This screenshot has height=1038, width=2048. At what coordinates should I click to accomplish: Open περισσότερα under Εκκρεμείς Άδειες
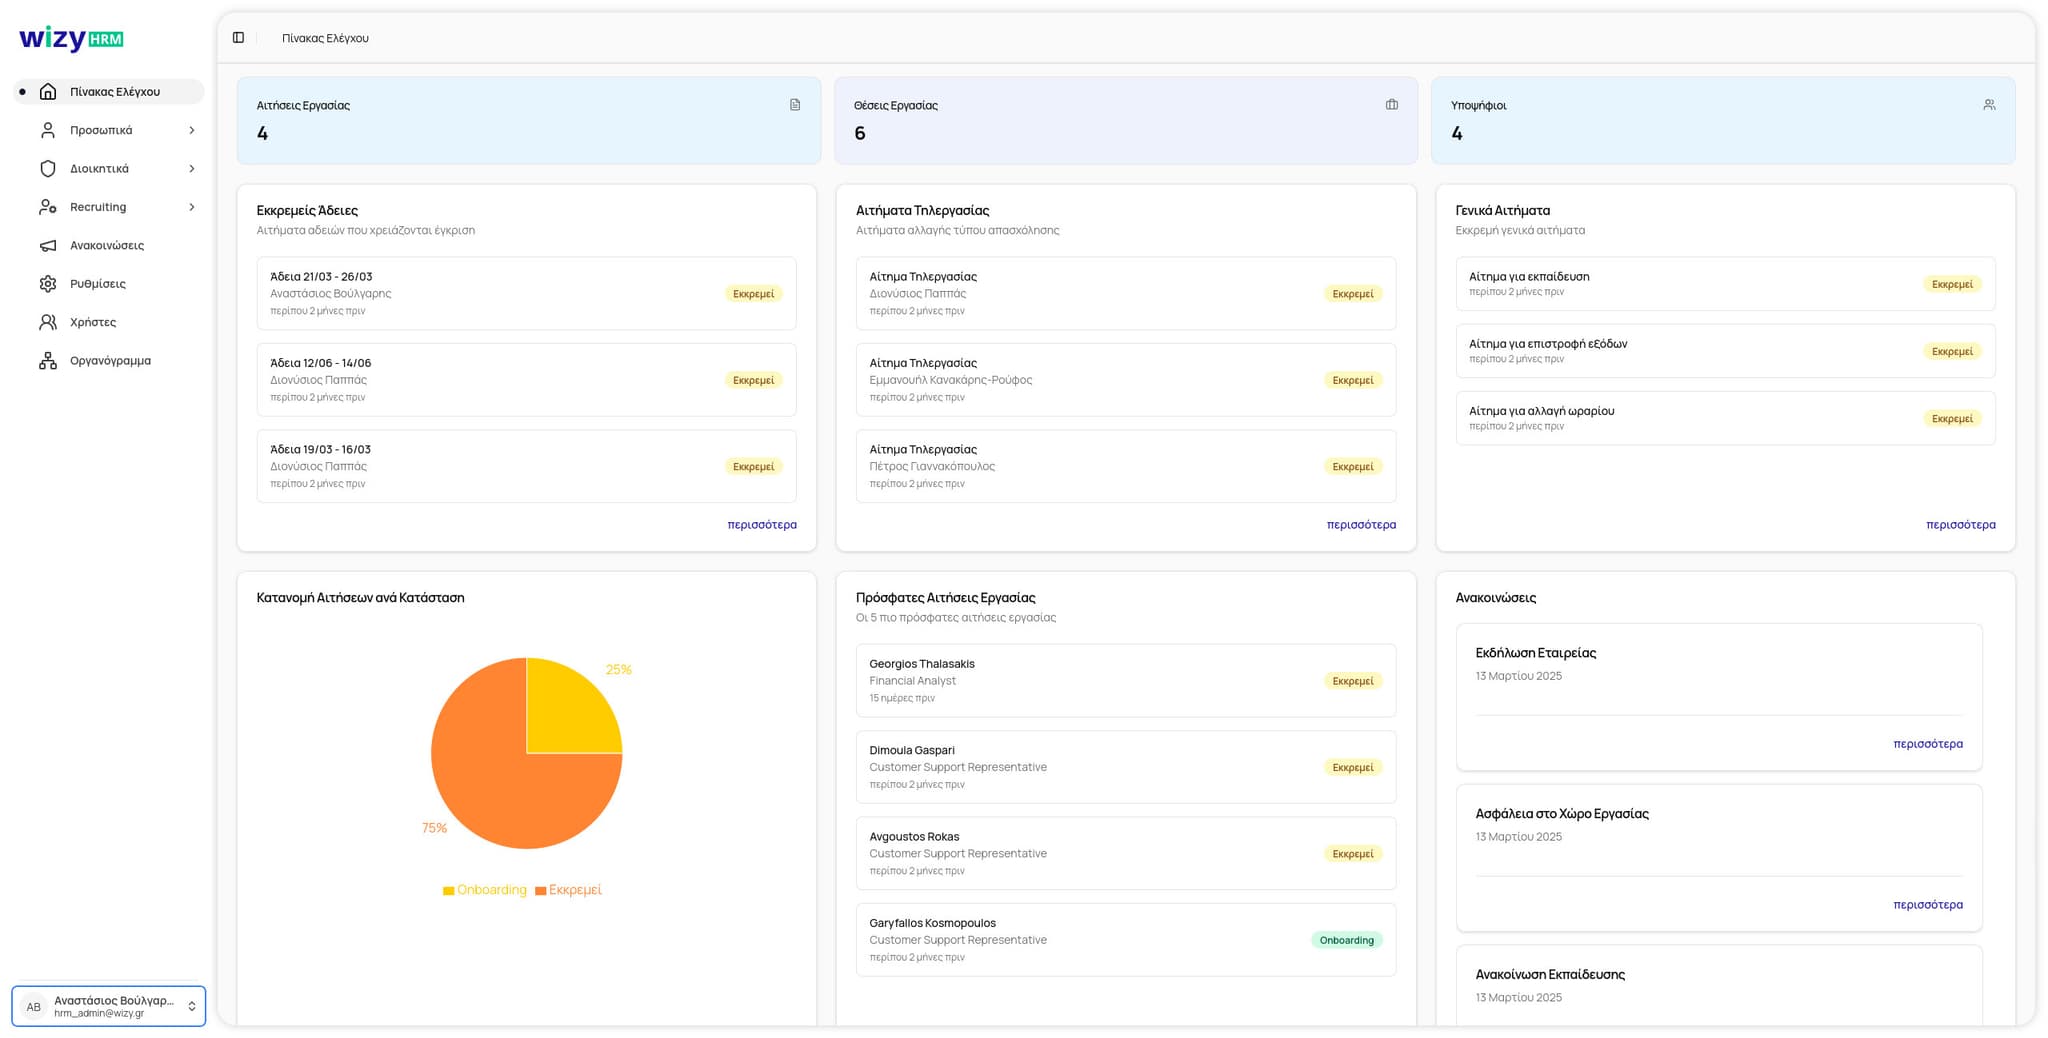(761, 524)
